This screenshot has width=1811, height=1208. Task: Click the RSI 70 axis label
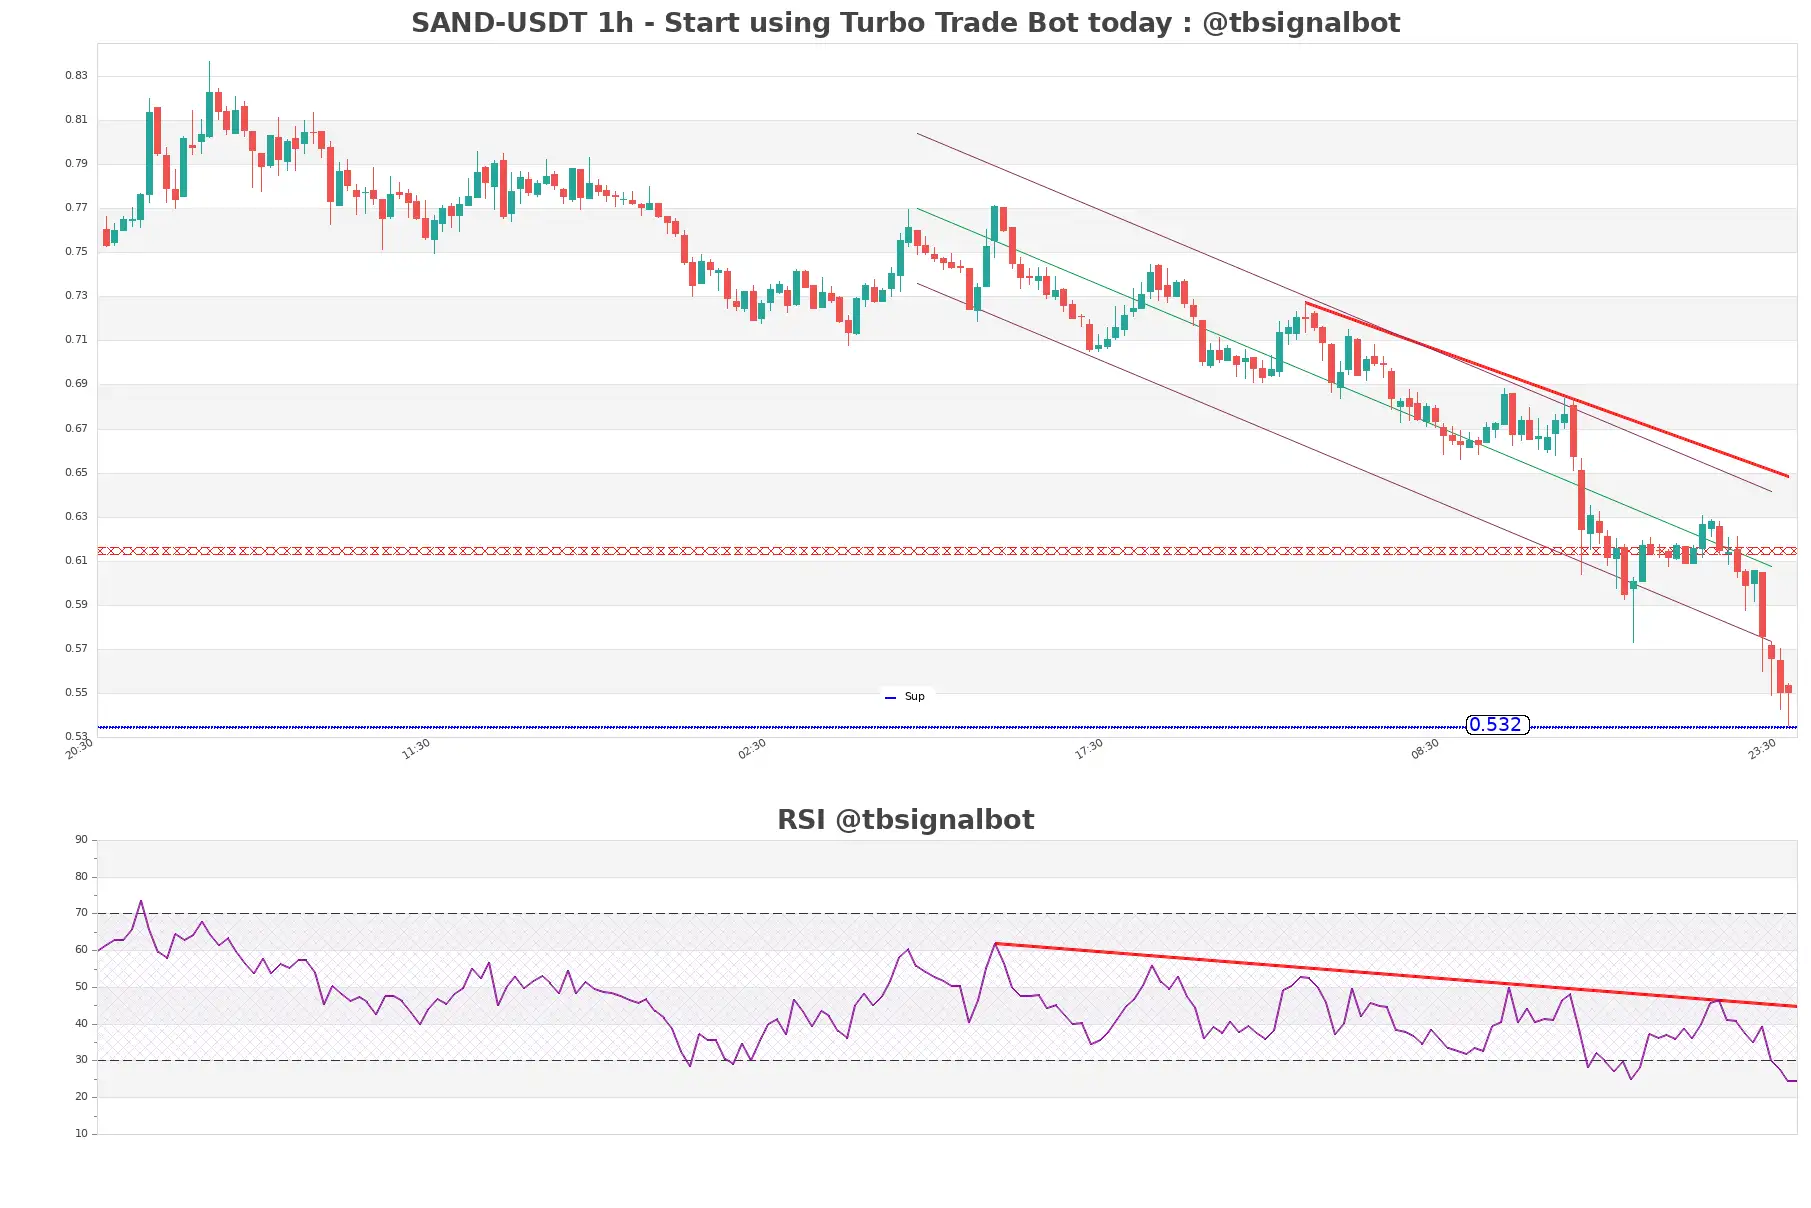(x=81, y=913)
